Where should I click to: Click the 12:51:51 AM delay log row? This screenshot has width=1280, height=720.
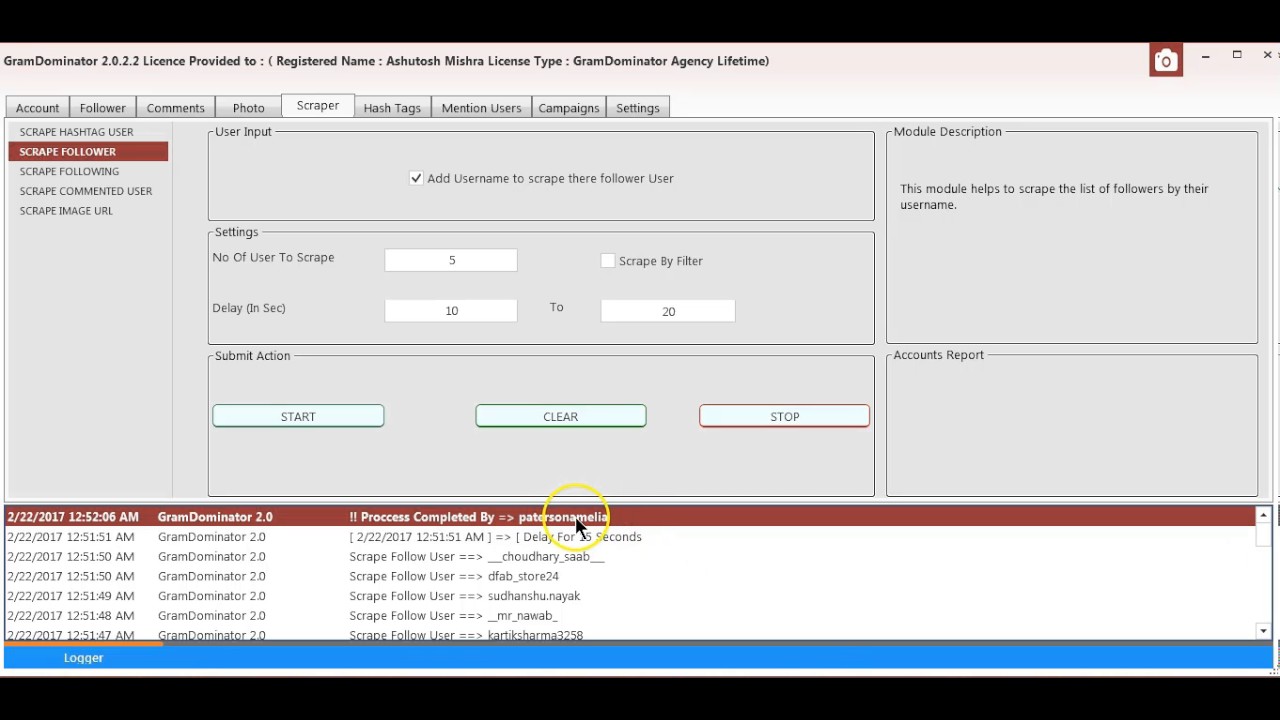pyautogui.click(x=631, y=537)
